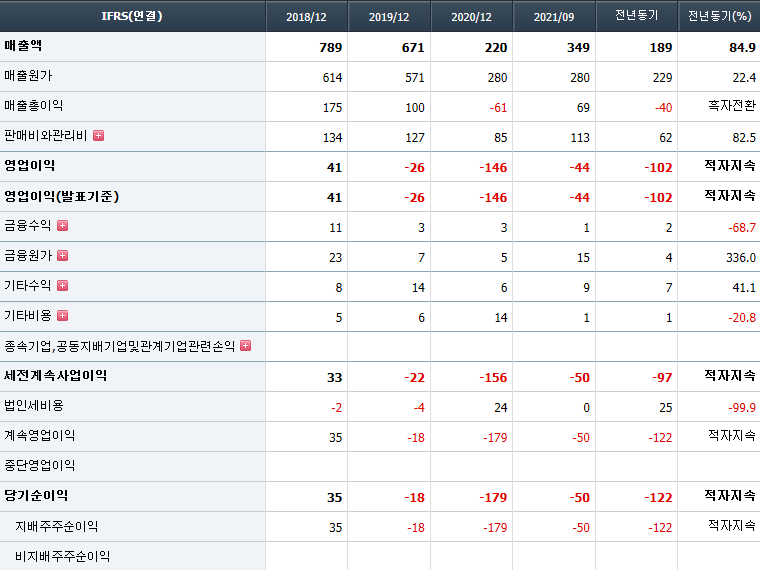Screen dimensions: 760x570
Task: Click 매출총이익 value 69 for 2021/09
Action: [x=583, y=108]
